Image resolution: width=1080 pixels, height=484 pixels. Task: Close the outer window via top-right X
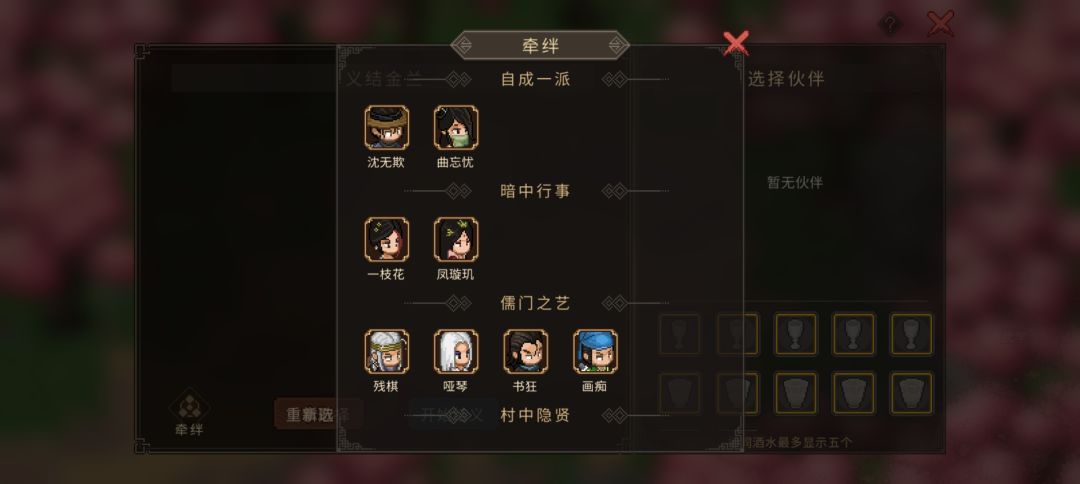click(x=941, y=24)
